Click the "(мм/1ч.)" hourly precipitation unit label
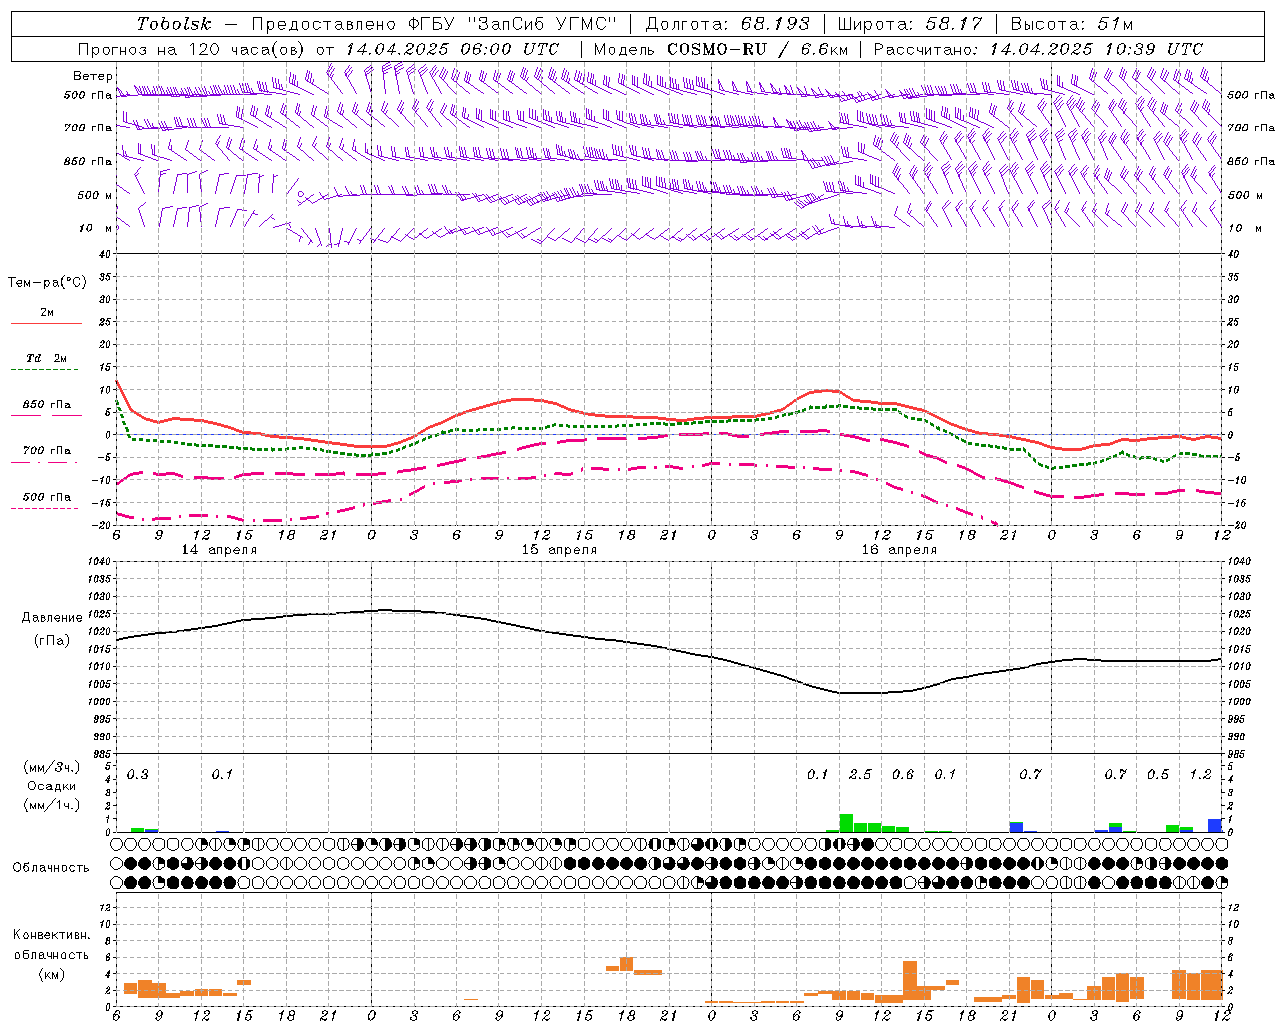The width and height of the screenshot is (1280, 1024). 52,805
